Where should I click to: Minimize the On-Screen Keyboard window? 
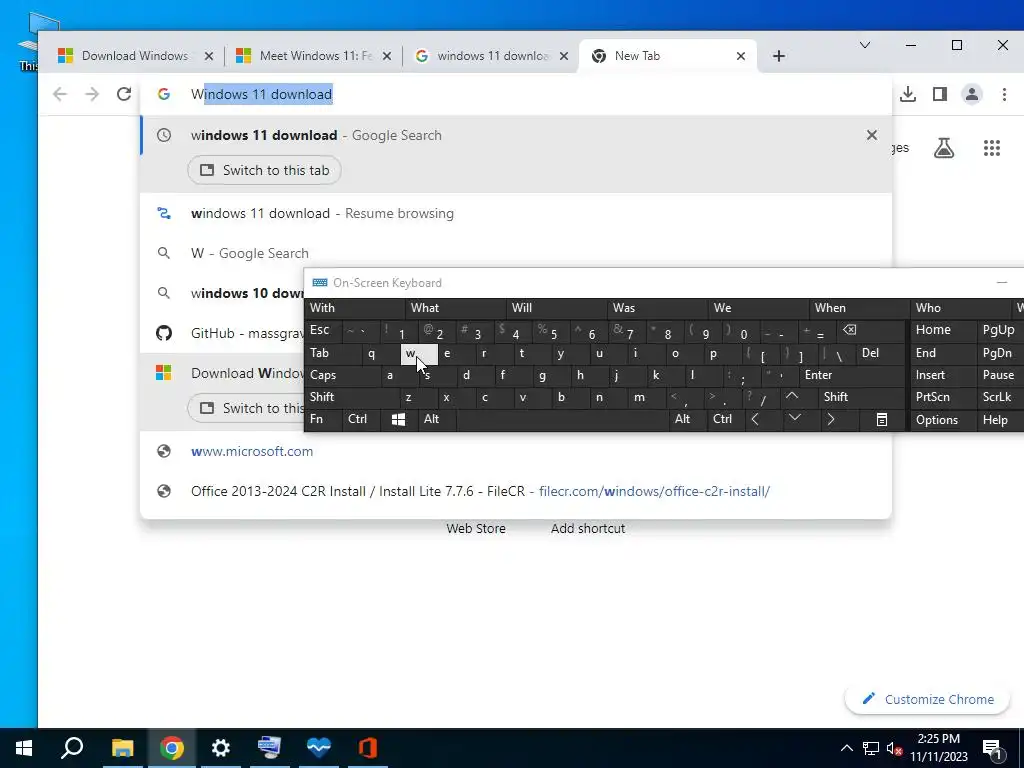(x=1002, y=283)
